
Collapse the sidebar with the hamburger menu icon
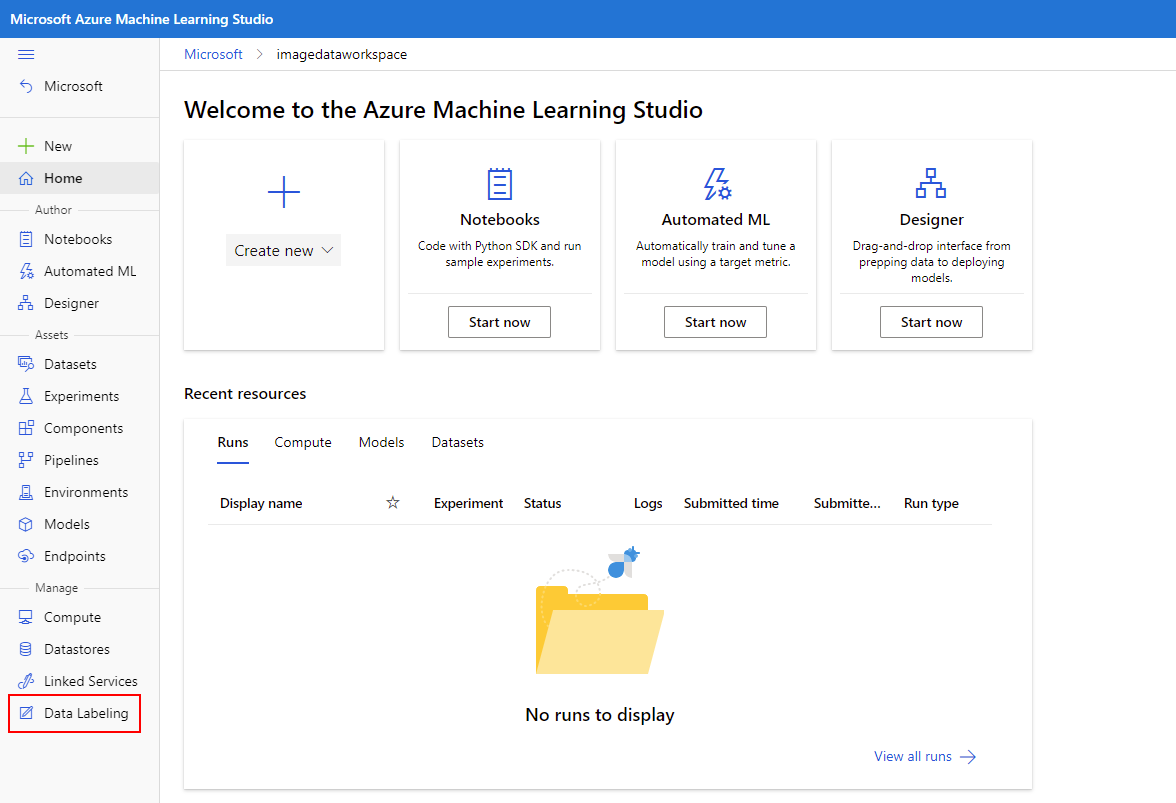(x=26, y=54)
